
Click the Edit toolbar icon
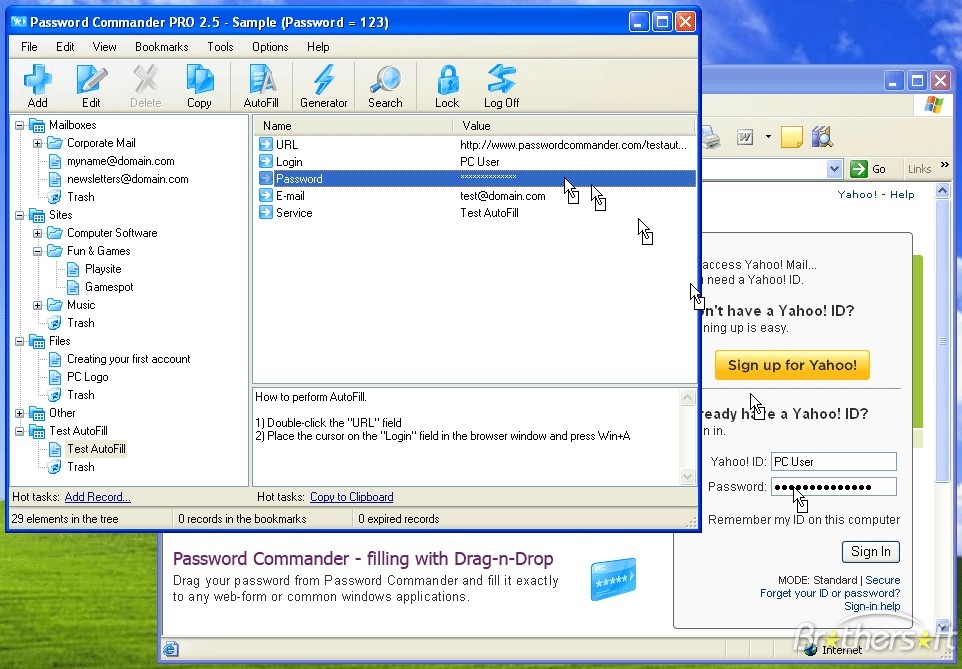(91, 80)
